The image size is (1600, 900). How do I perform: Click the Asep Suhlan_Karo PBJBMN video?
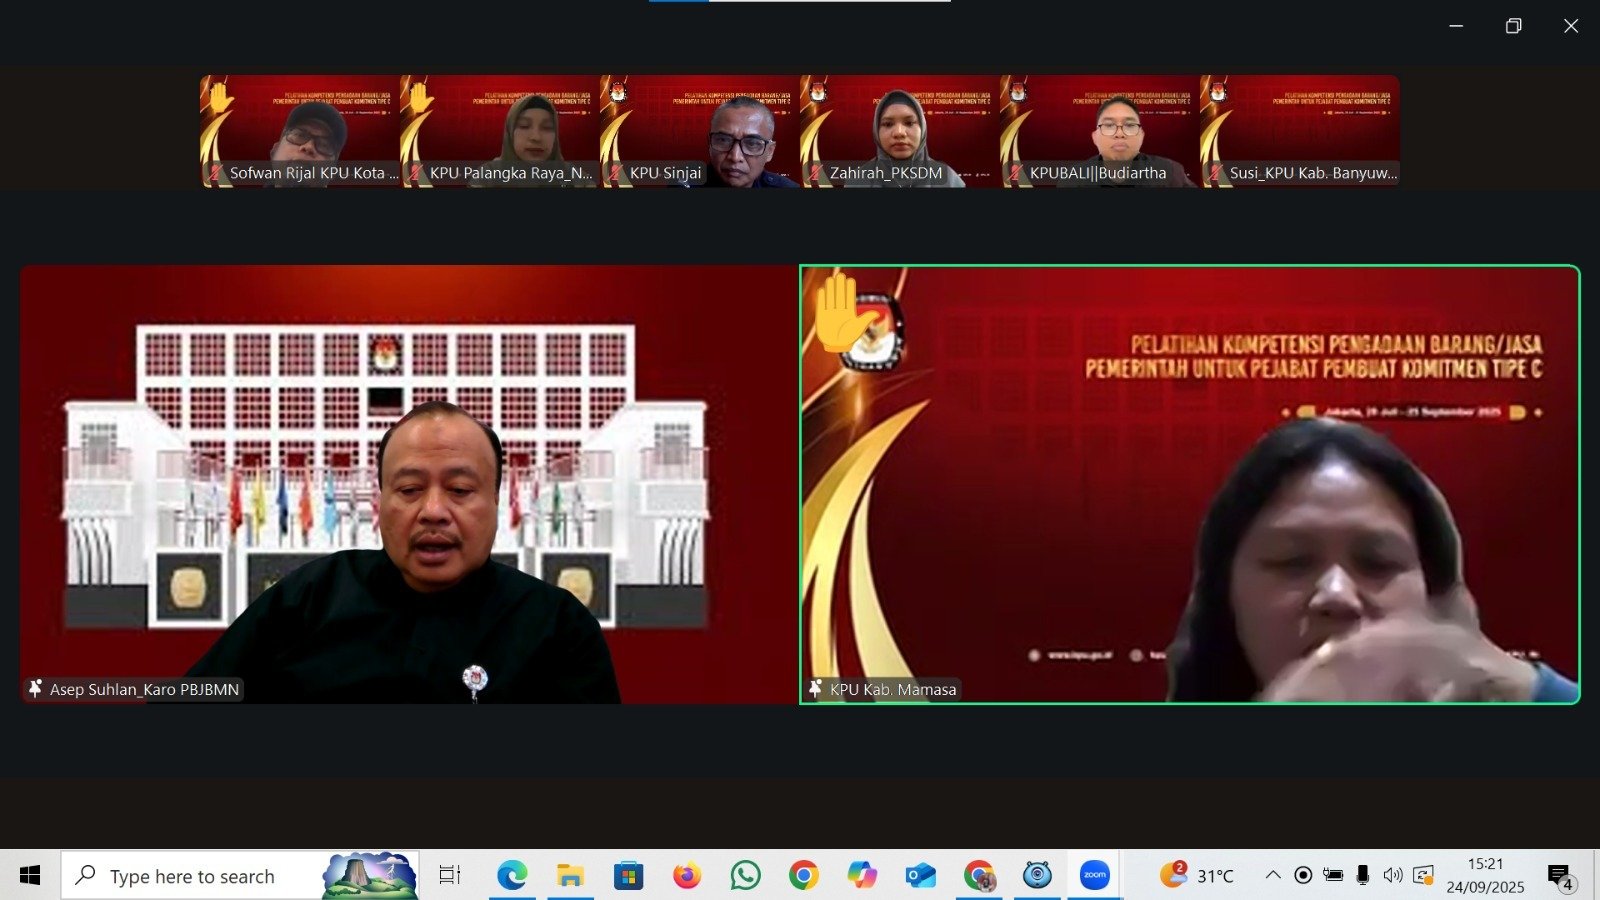tap(408, 484)
